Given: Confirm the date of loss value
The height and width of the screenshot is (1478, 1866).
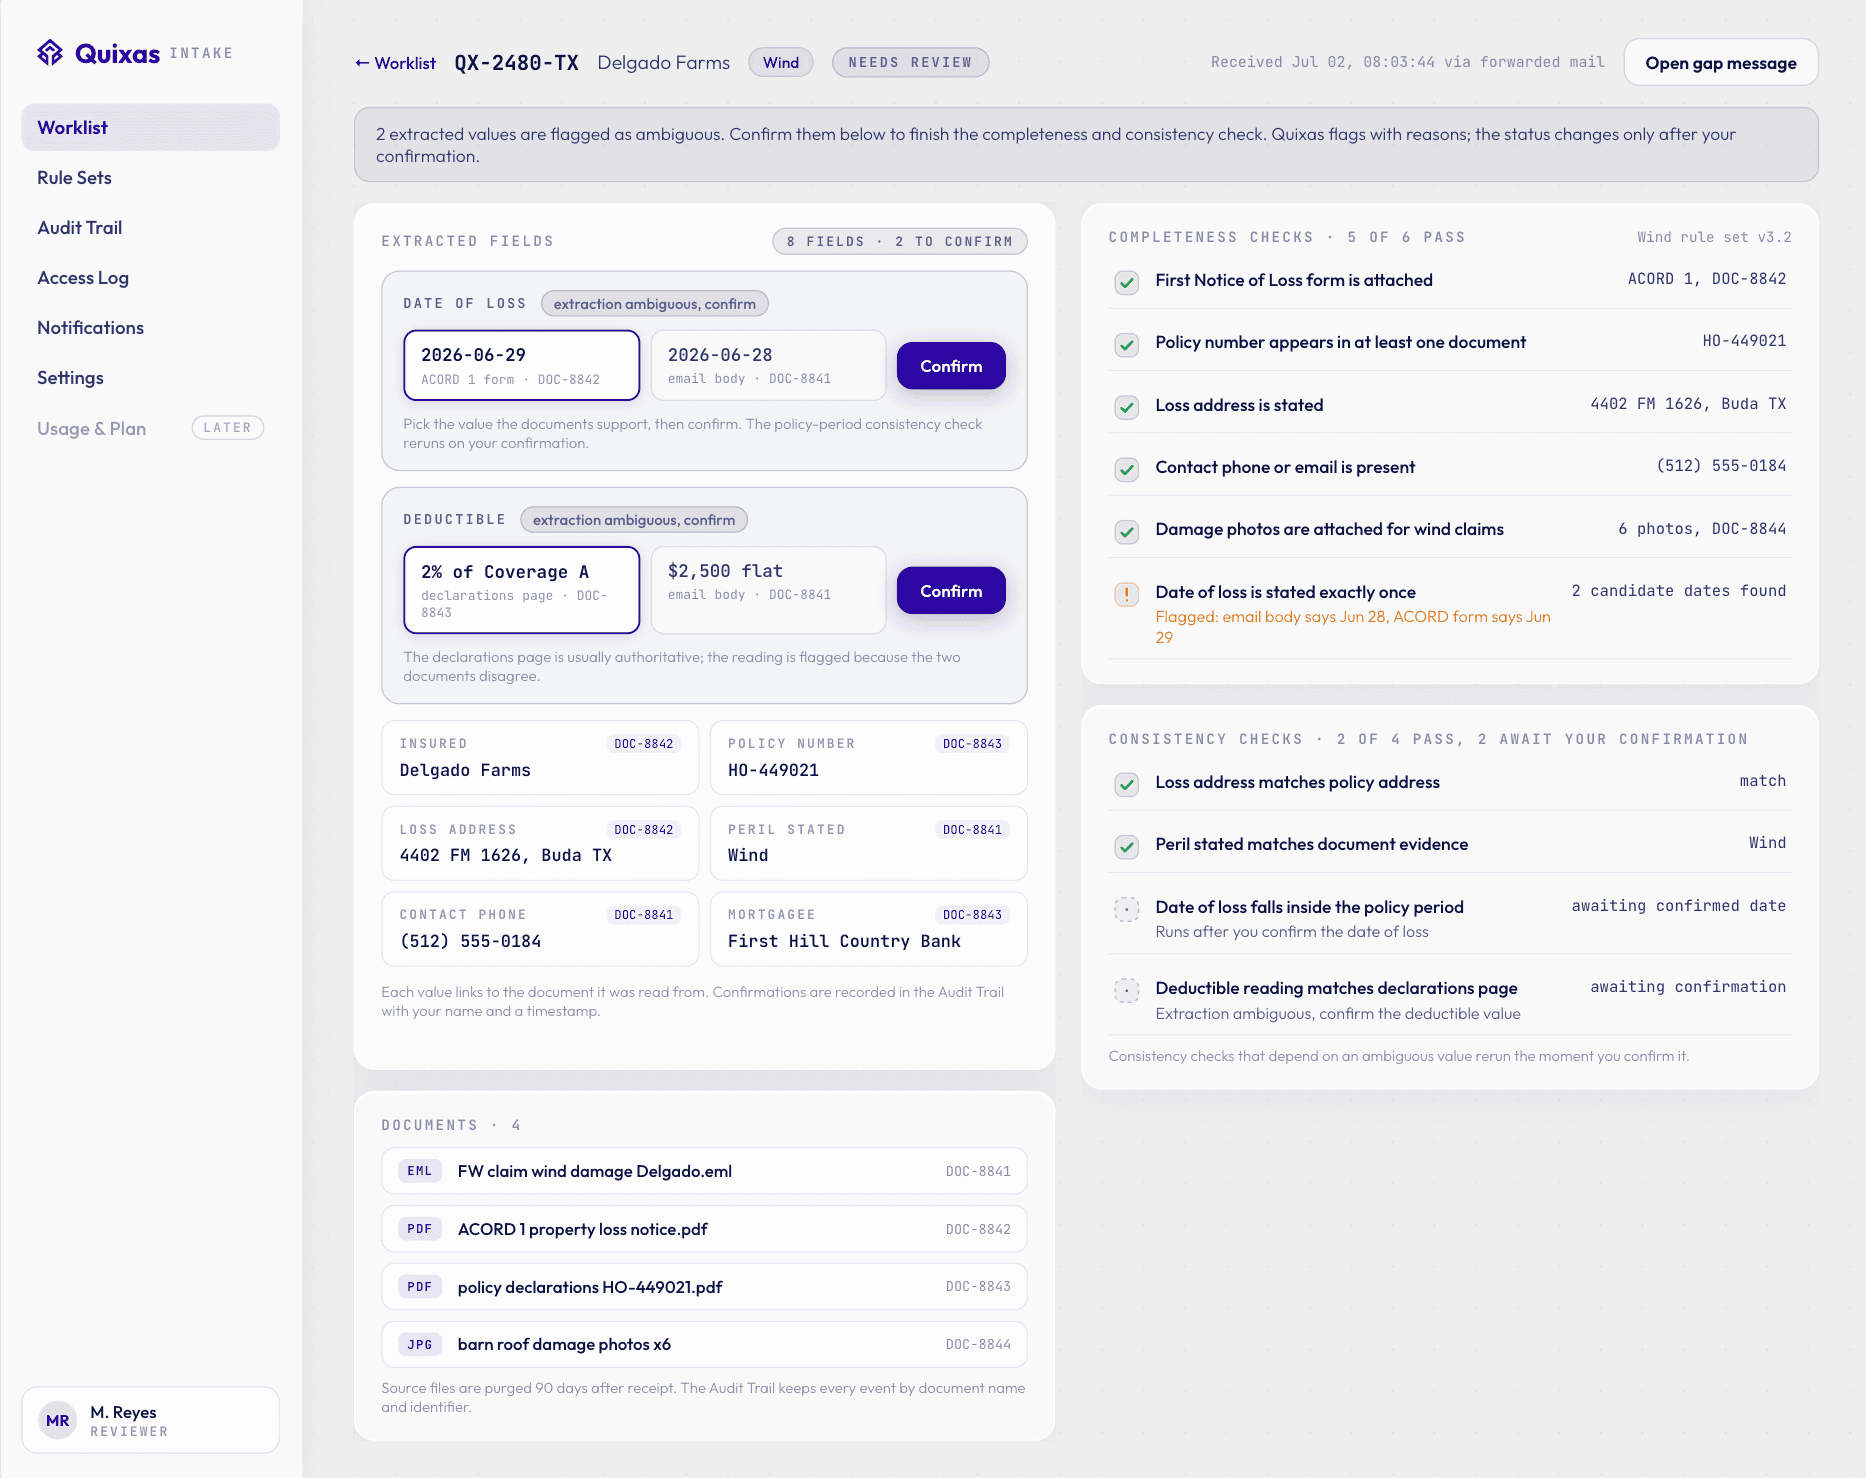Looking at the screenshot, I should tap(951, 366).
